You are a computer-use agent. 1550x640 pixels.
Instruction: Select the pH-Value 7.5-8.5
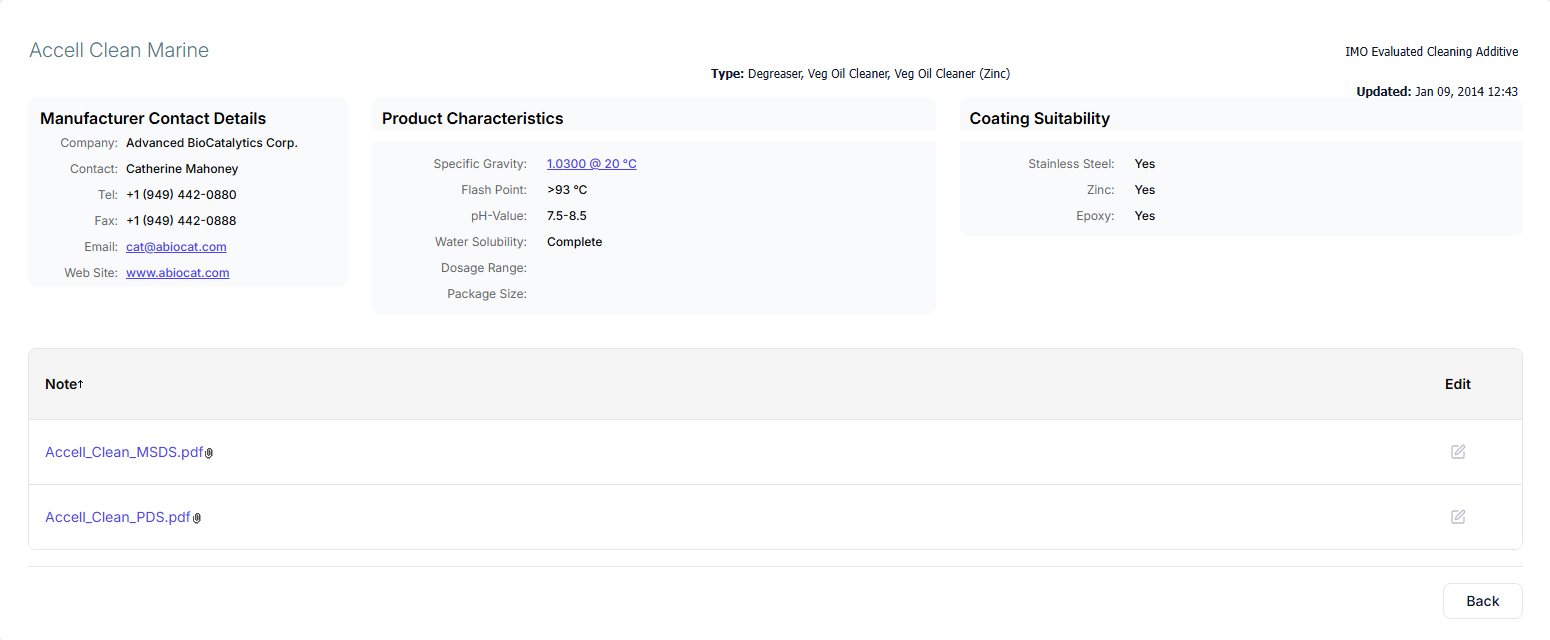coord(567,216)
